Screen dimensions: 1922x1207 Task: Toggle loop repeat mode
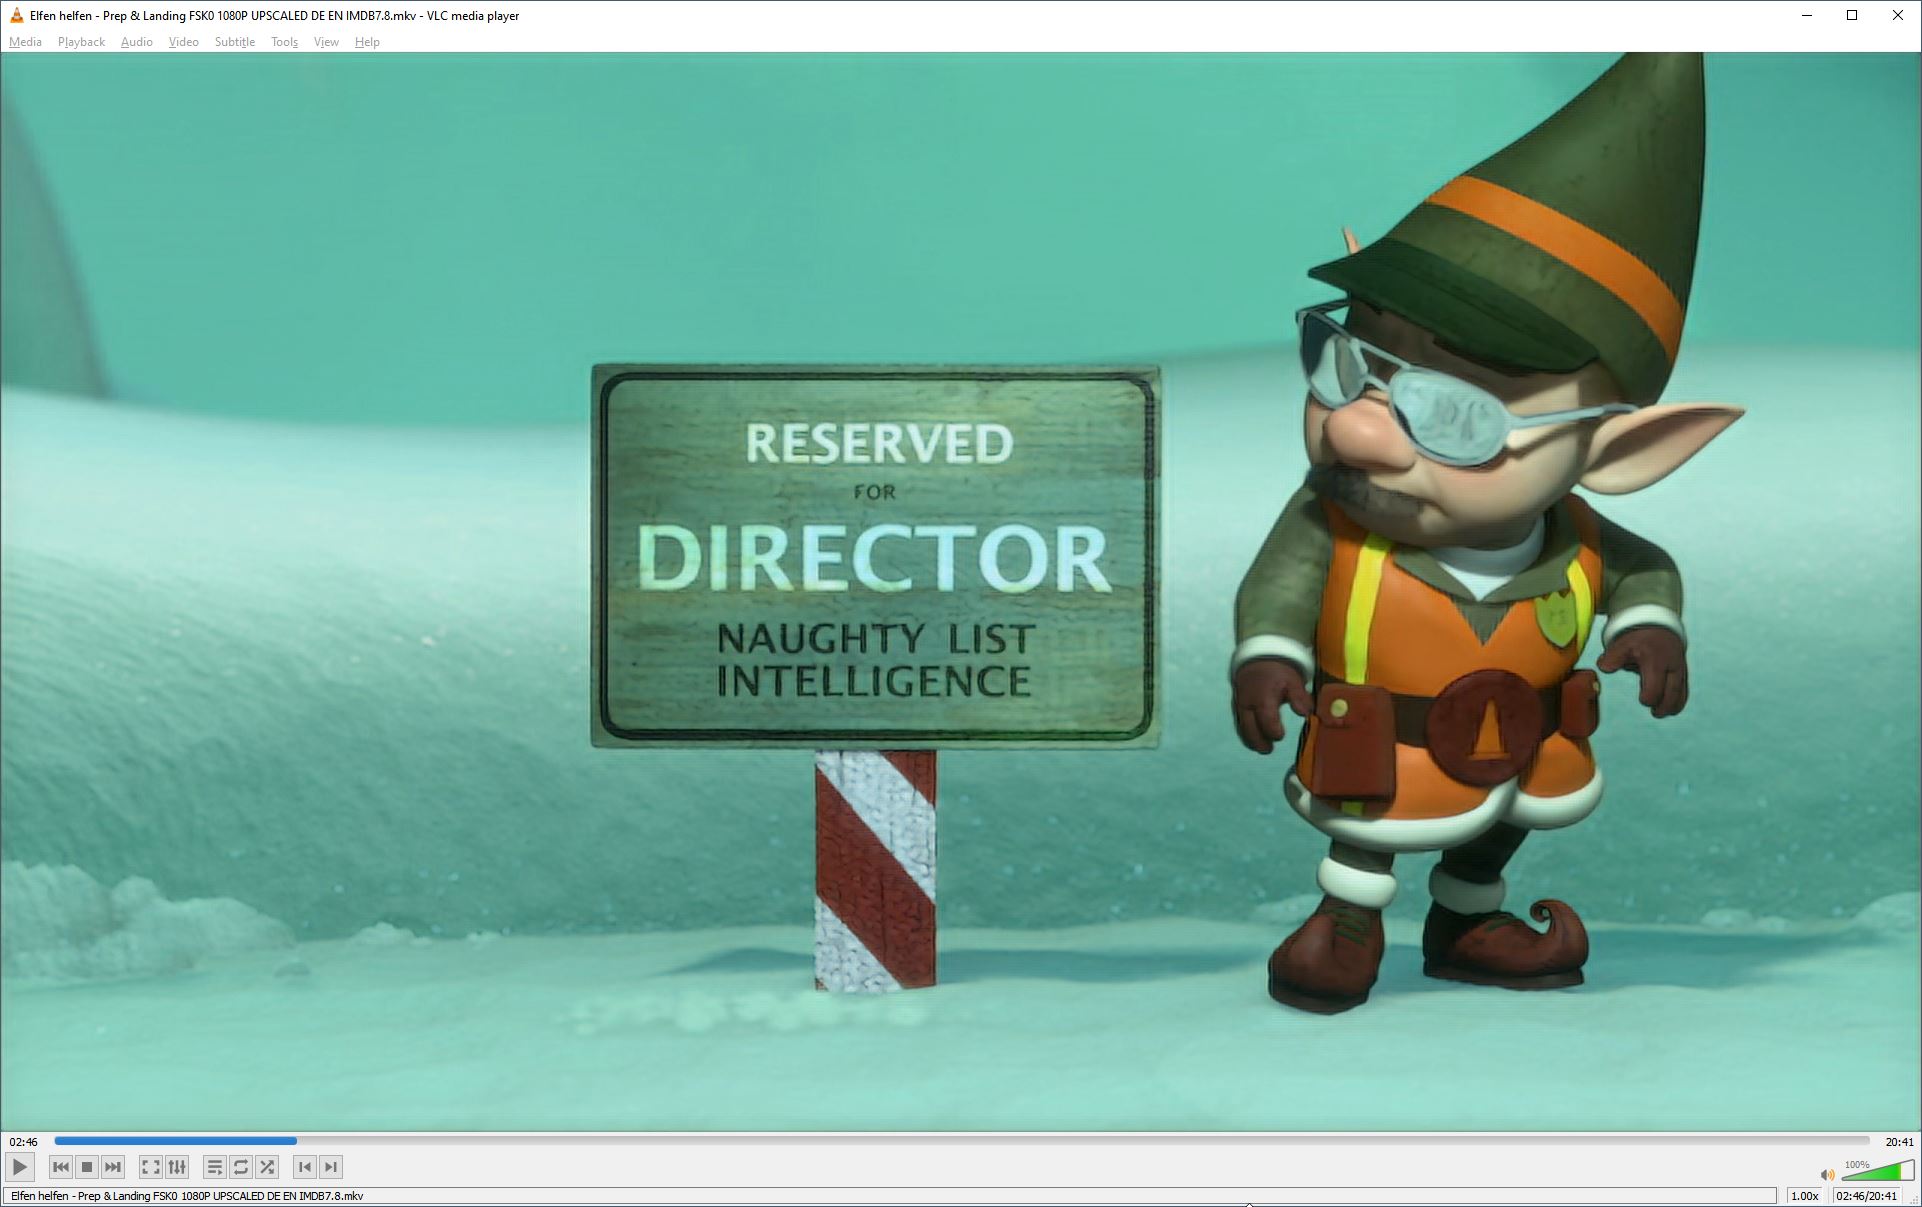tap(241, 1167)
